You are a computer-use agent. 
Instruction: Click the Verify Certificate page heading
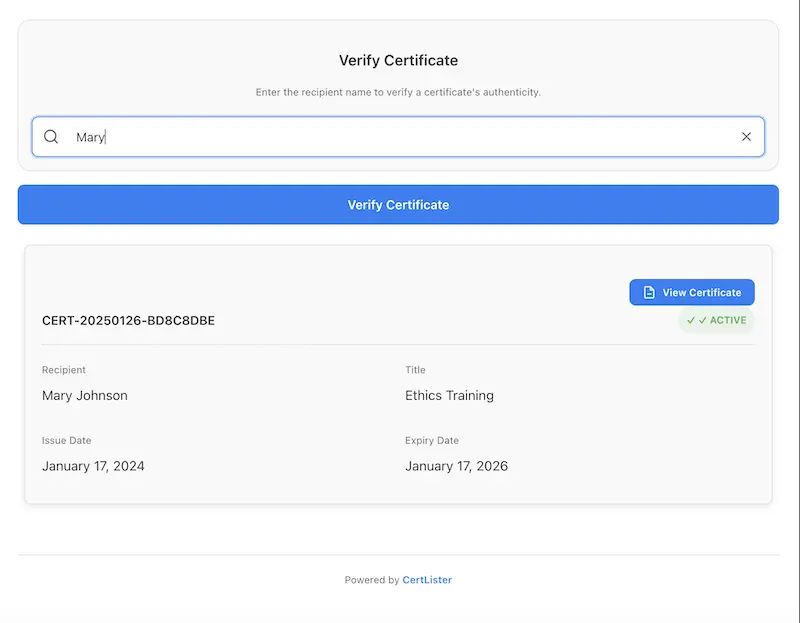[x=398, y=60]
